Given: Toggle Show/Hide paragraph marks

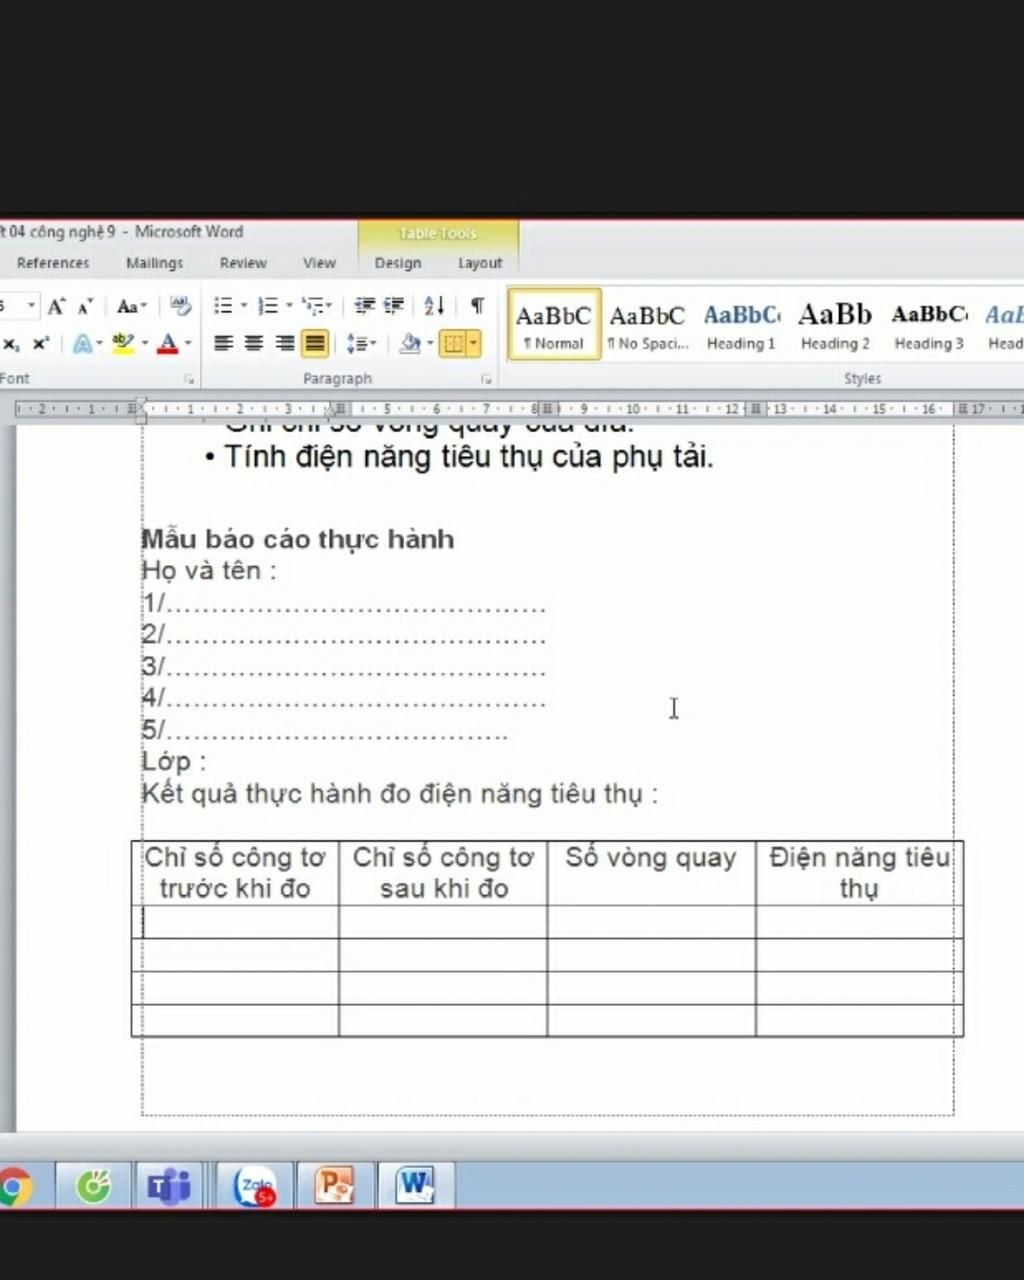Looking at the screenshot, I should [x=477, y=306].
